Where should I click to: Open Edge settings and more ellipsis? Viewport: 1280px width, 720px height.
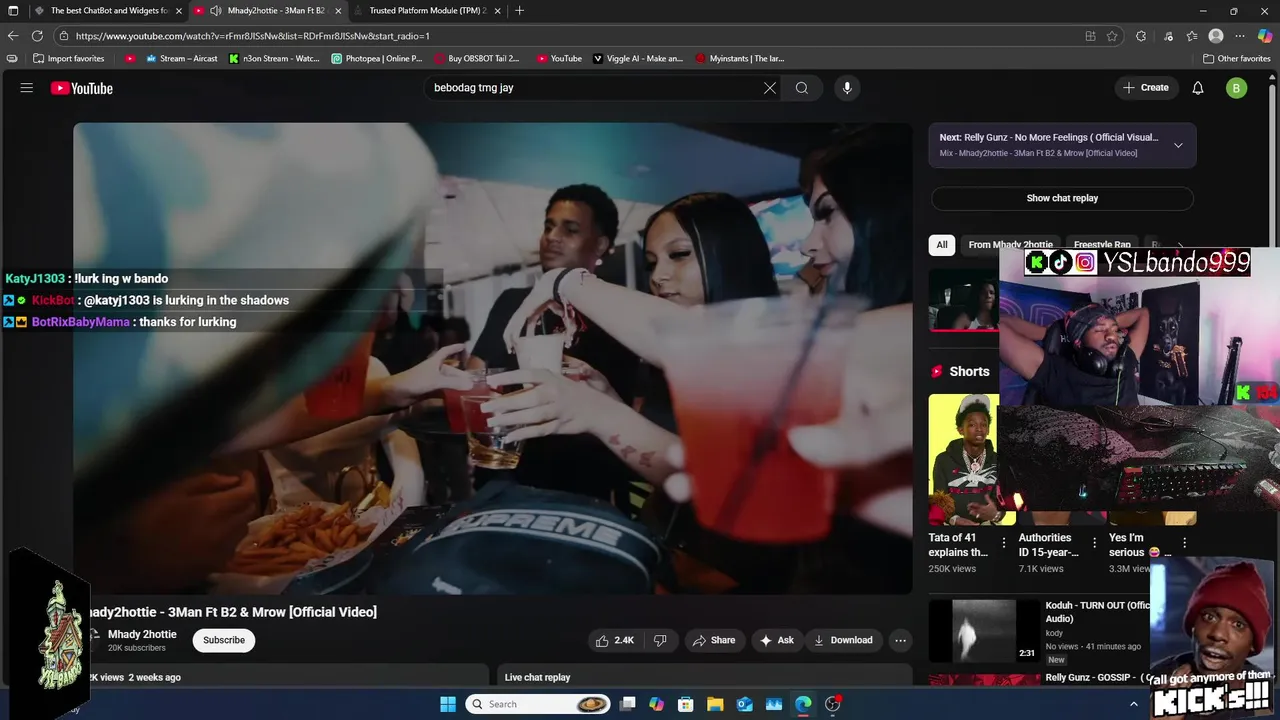tap(1241, 36)
